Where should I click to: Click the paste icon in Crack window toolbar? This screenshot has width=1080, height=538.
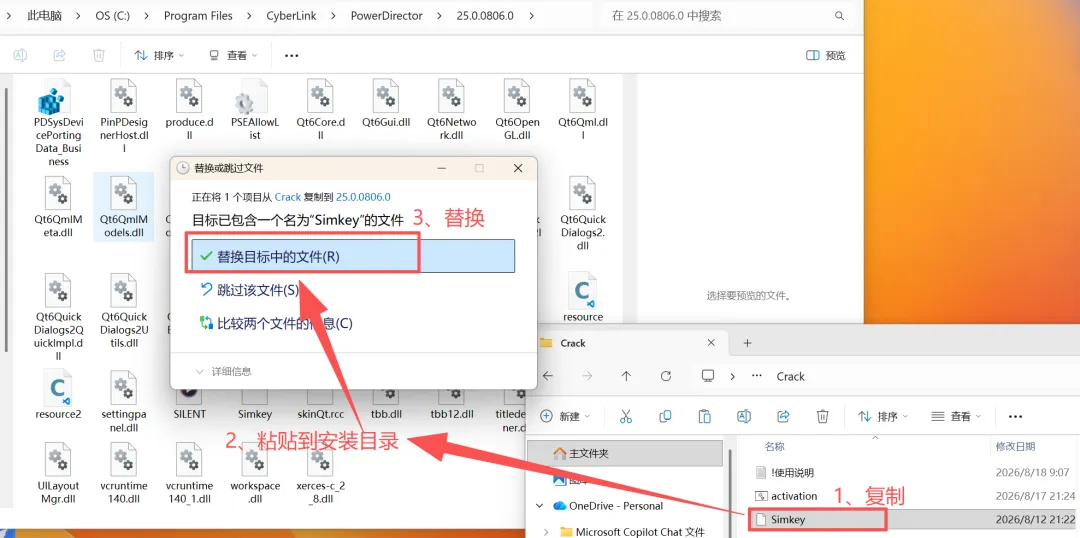pos(705,416)
